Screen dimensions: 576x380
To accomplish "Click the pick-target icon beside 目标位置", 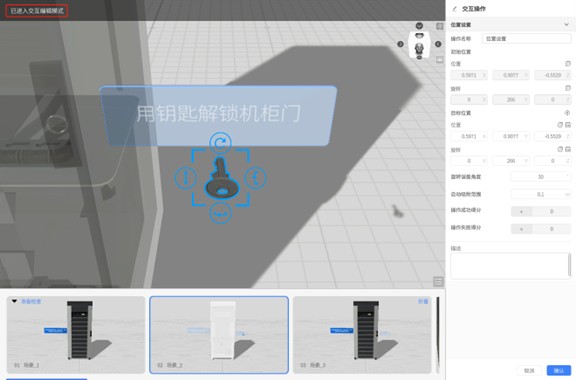I will point(568,112).
